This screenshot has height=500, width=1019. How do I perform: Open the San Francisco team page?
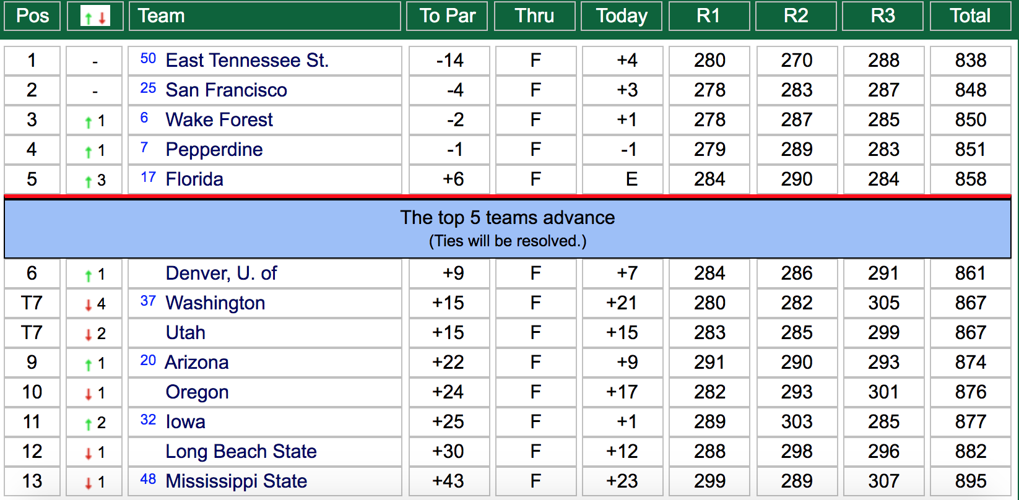point(226,91)
